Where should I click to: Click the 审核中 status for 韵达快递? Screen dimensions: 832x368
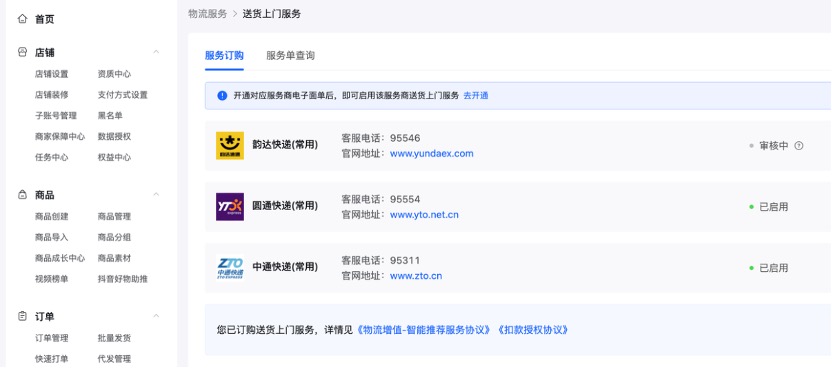point(774,146)
